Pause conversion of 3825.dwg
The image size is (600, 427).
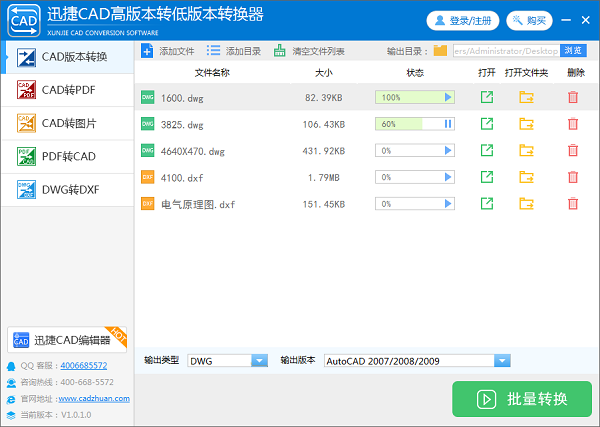448,124
